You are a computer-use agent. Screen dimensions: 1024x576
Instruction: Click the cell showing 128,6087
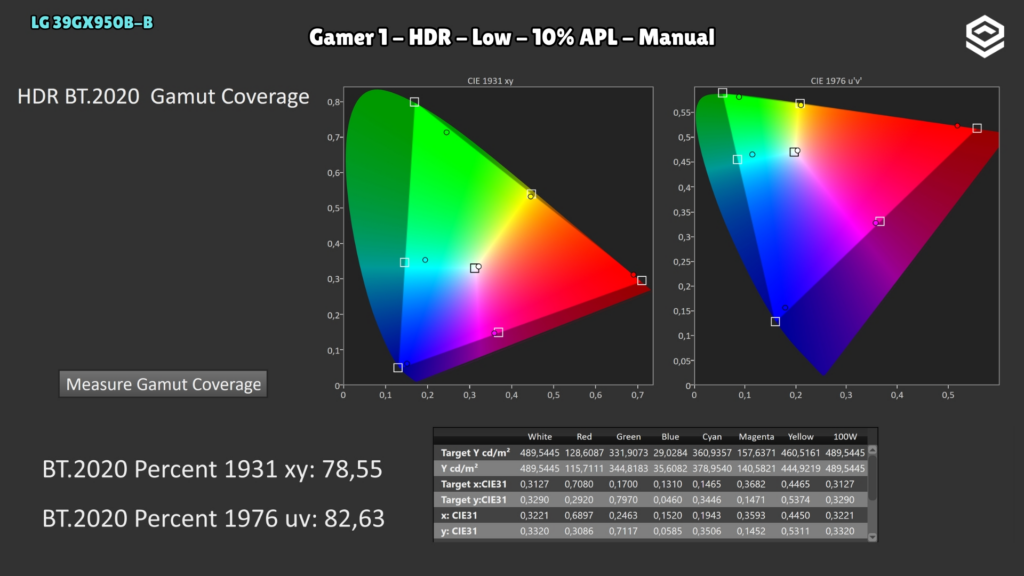coord(584,453)
